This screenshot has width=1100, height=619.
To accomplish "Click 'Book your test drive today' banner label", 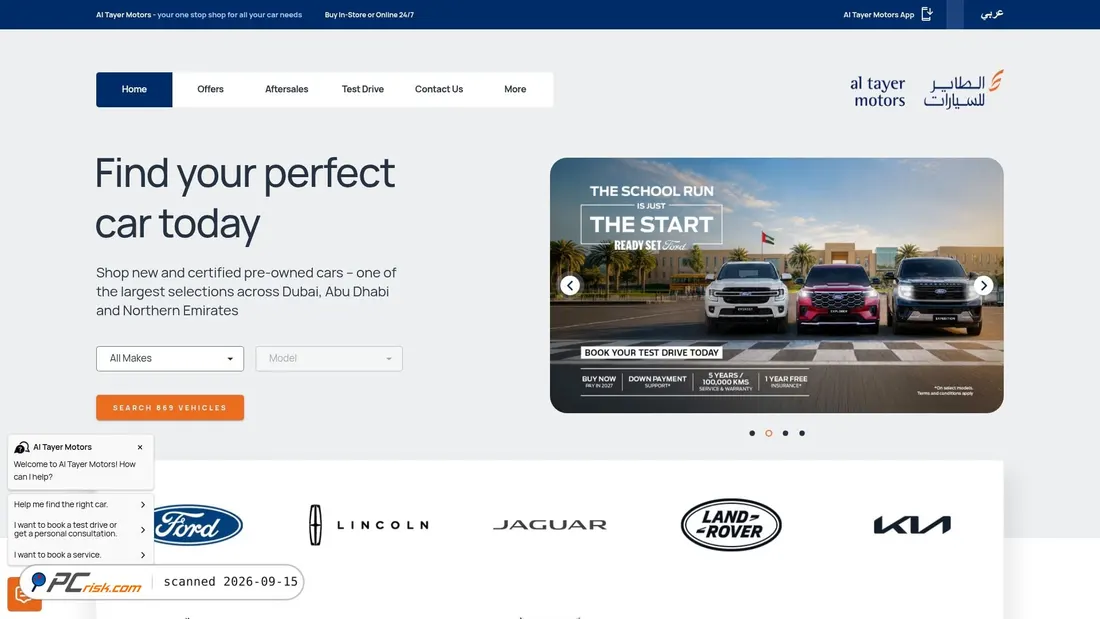I will pyautogui.click(x=652, y=352).
